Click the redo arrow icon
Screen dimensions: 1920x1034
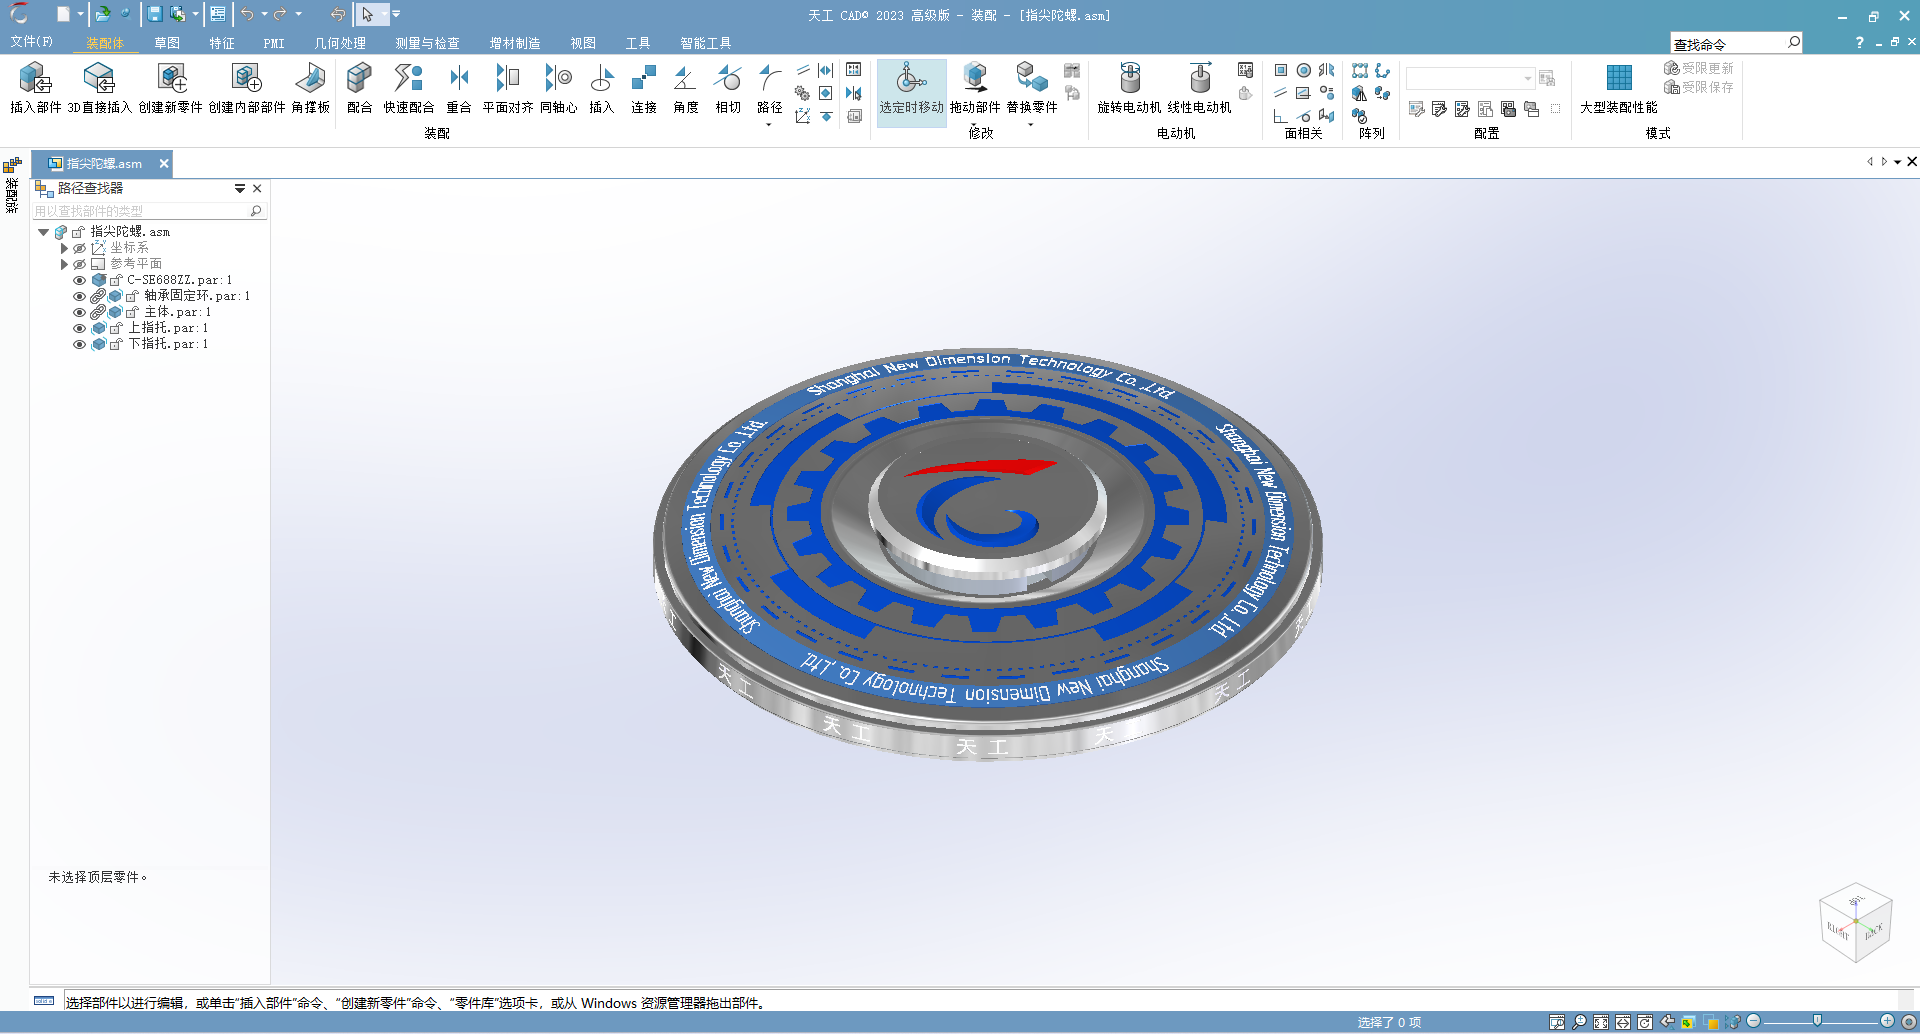coord(280,14)
